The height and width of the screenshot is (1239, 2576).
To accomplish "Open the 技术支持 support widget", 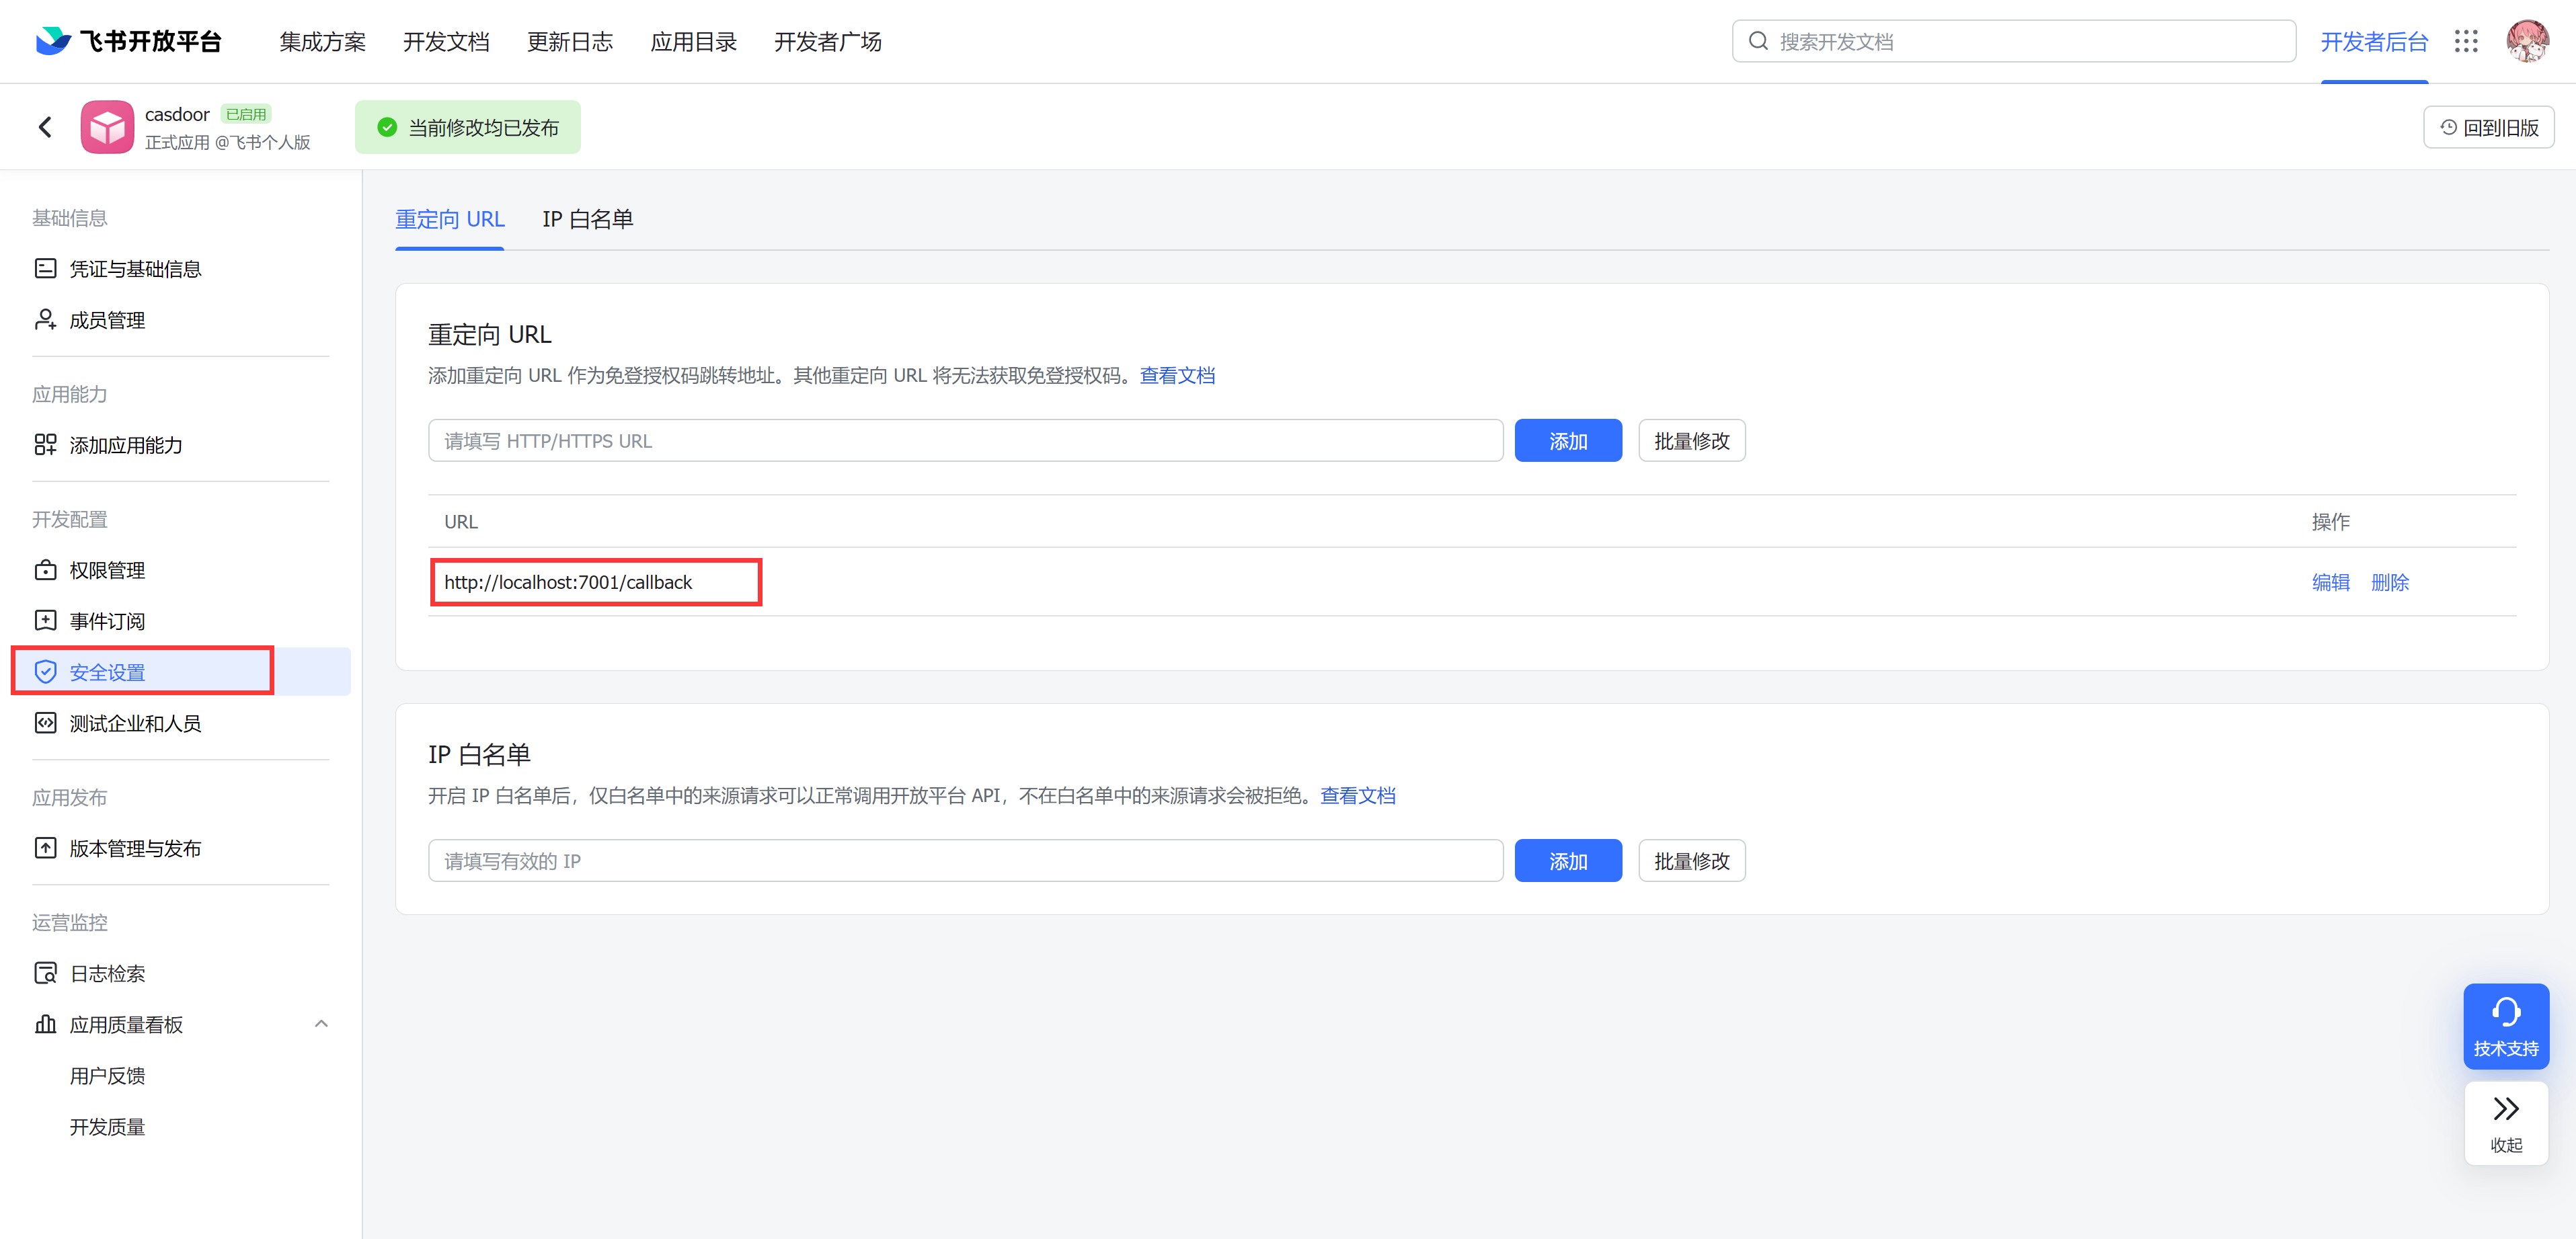I will point(2506,1026).
